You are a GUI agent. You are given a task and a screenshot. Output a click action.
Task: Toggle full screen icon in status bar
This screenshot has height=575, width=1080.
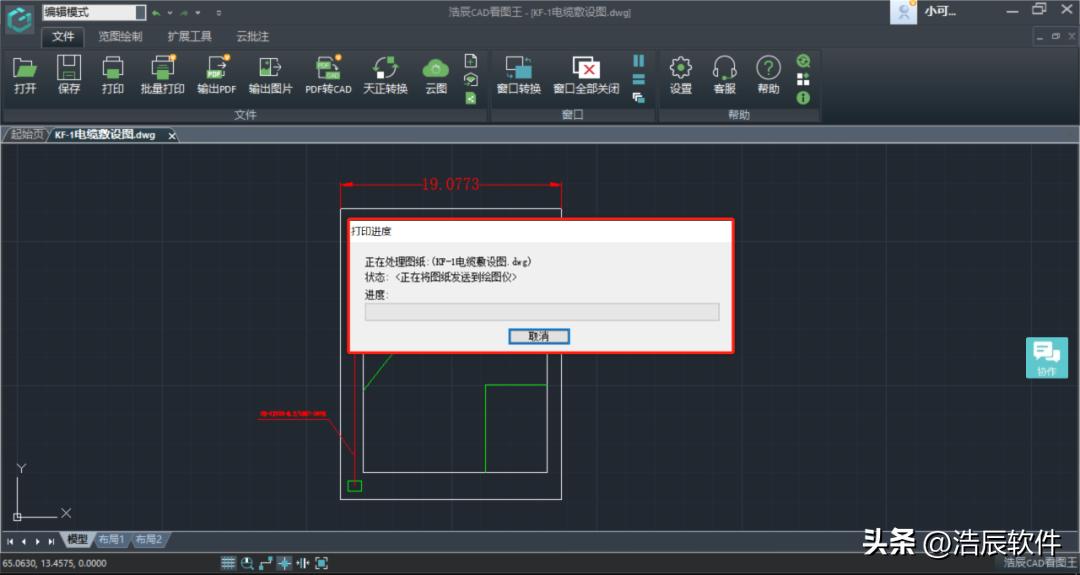pyautogui.click(x=322, y=563)
